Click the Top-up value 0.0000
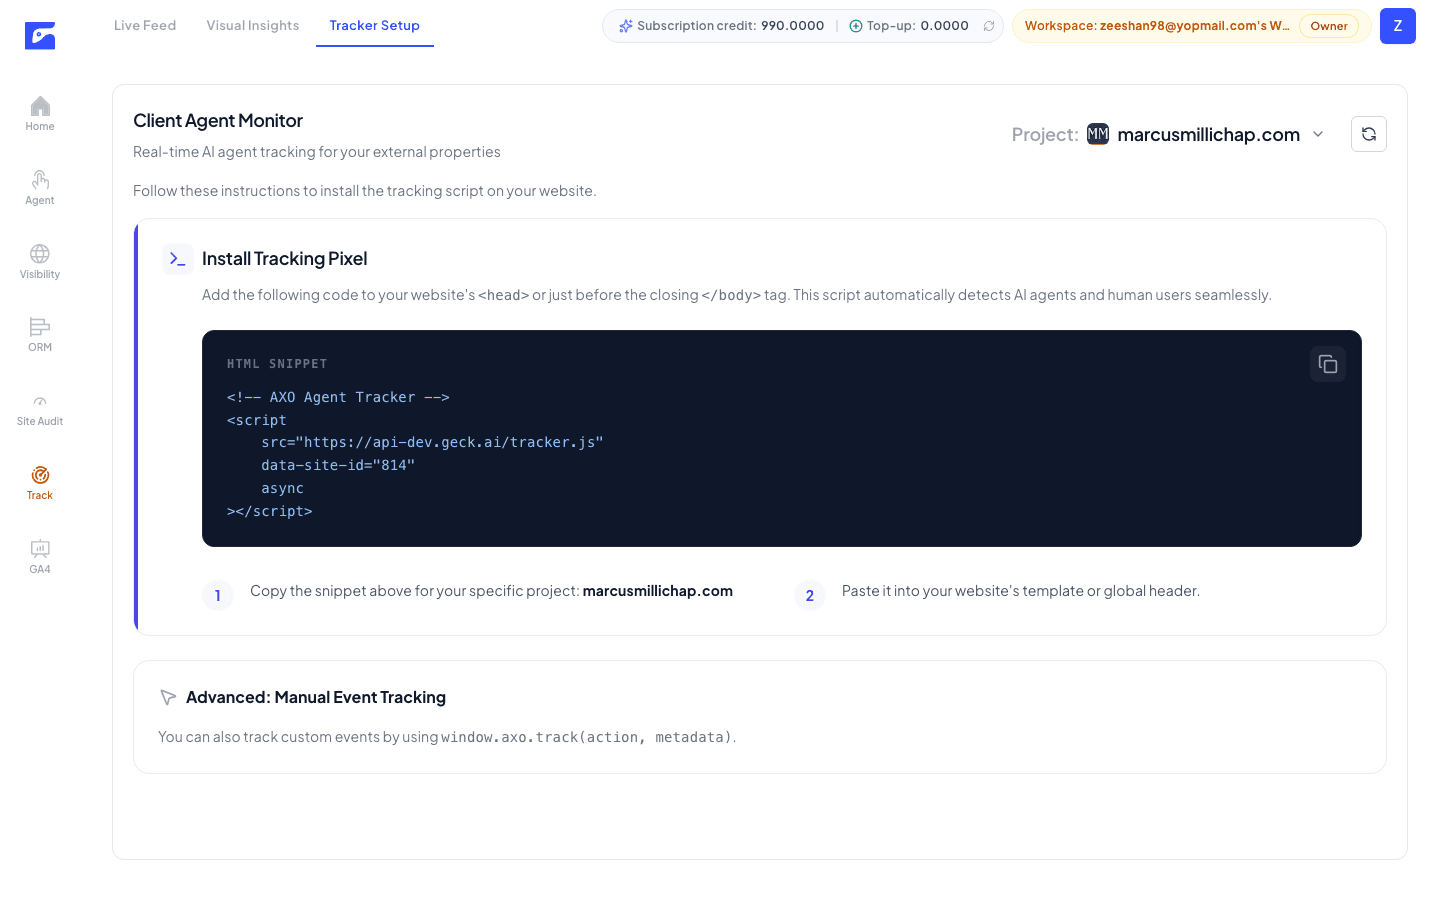The image size is (1440, 900). coord(945,26)
